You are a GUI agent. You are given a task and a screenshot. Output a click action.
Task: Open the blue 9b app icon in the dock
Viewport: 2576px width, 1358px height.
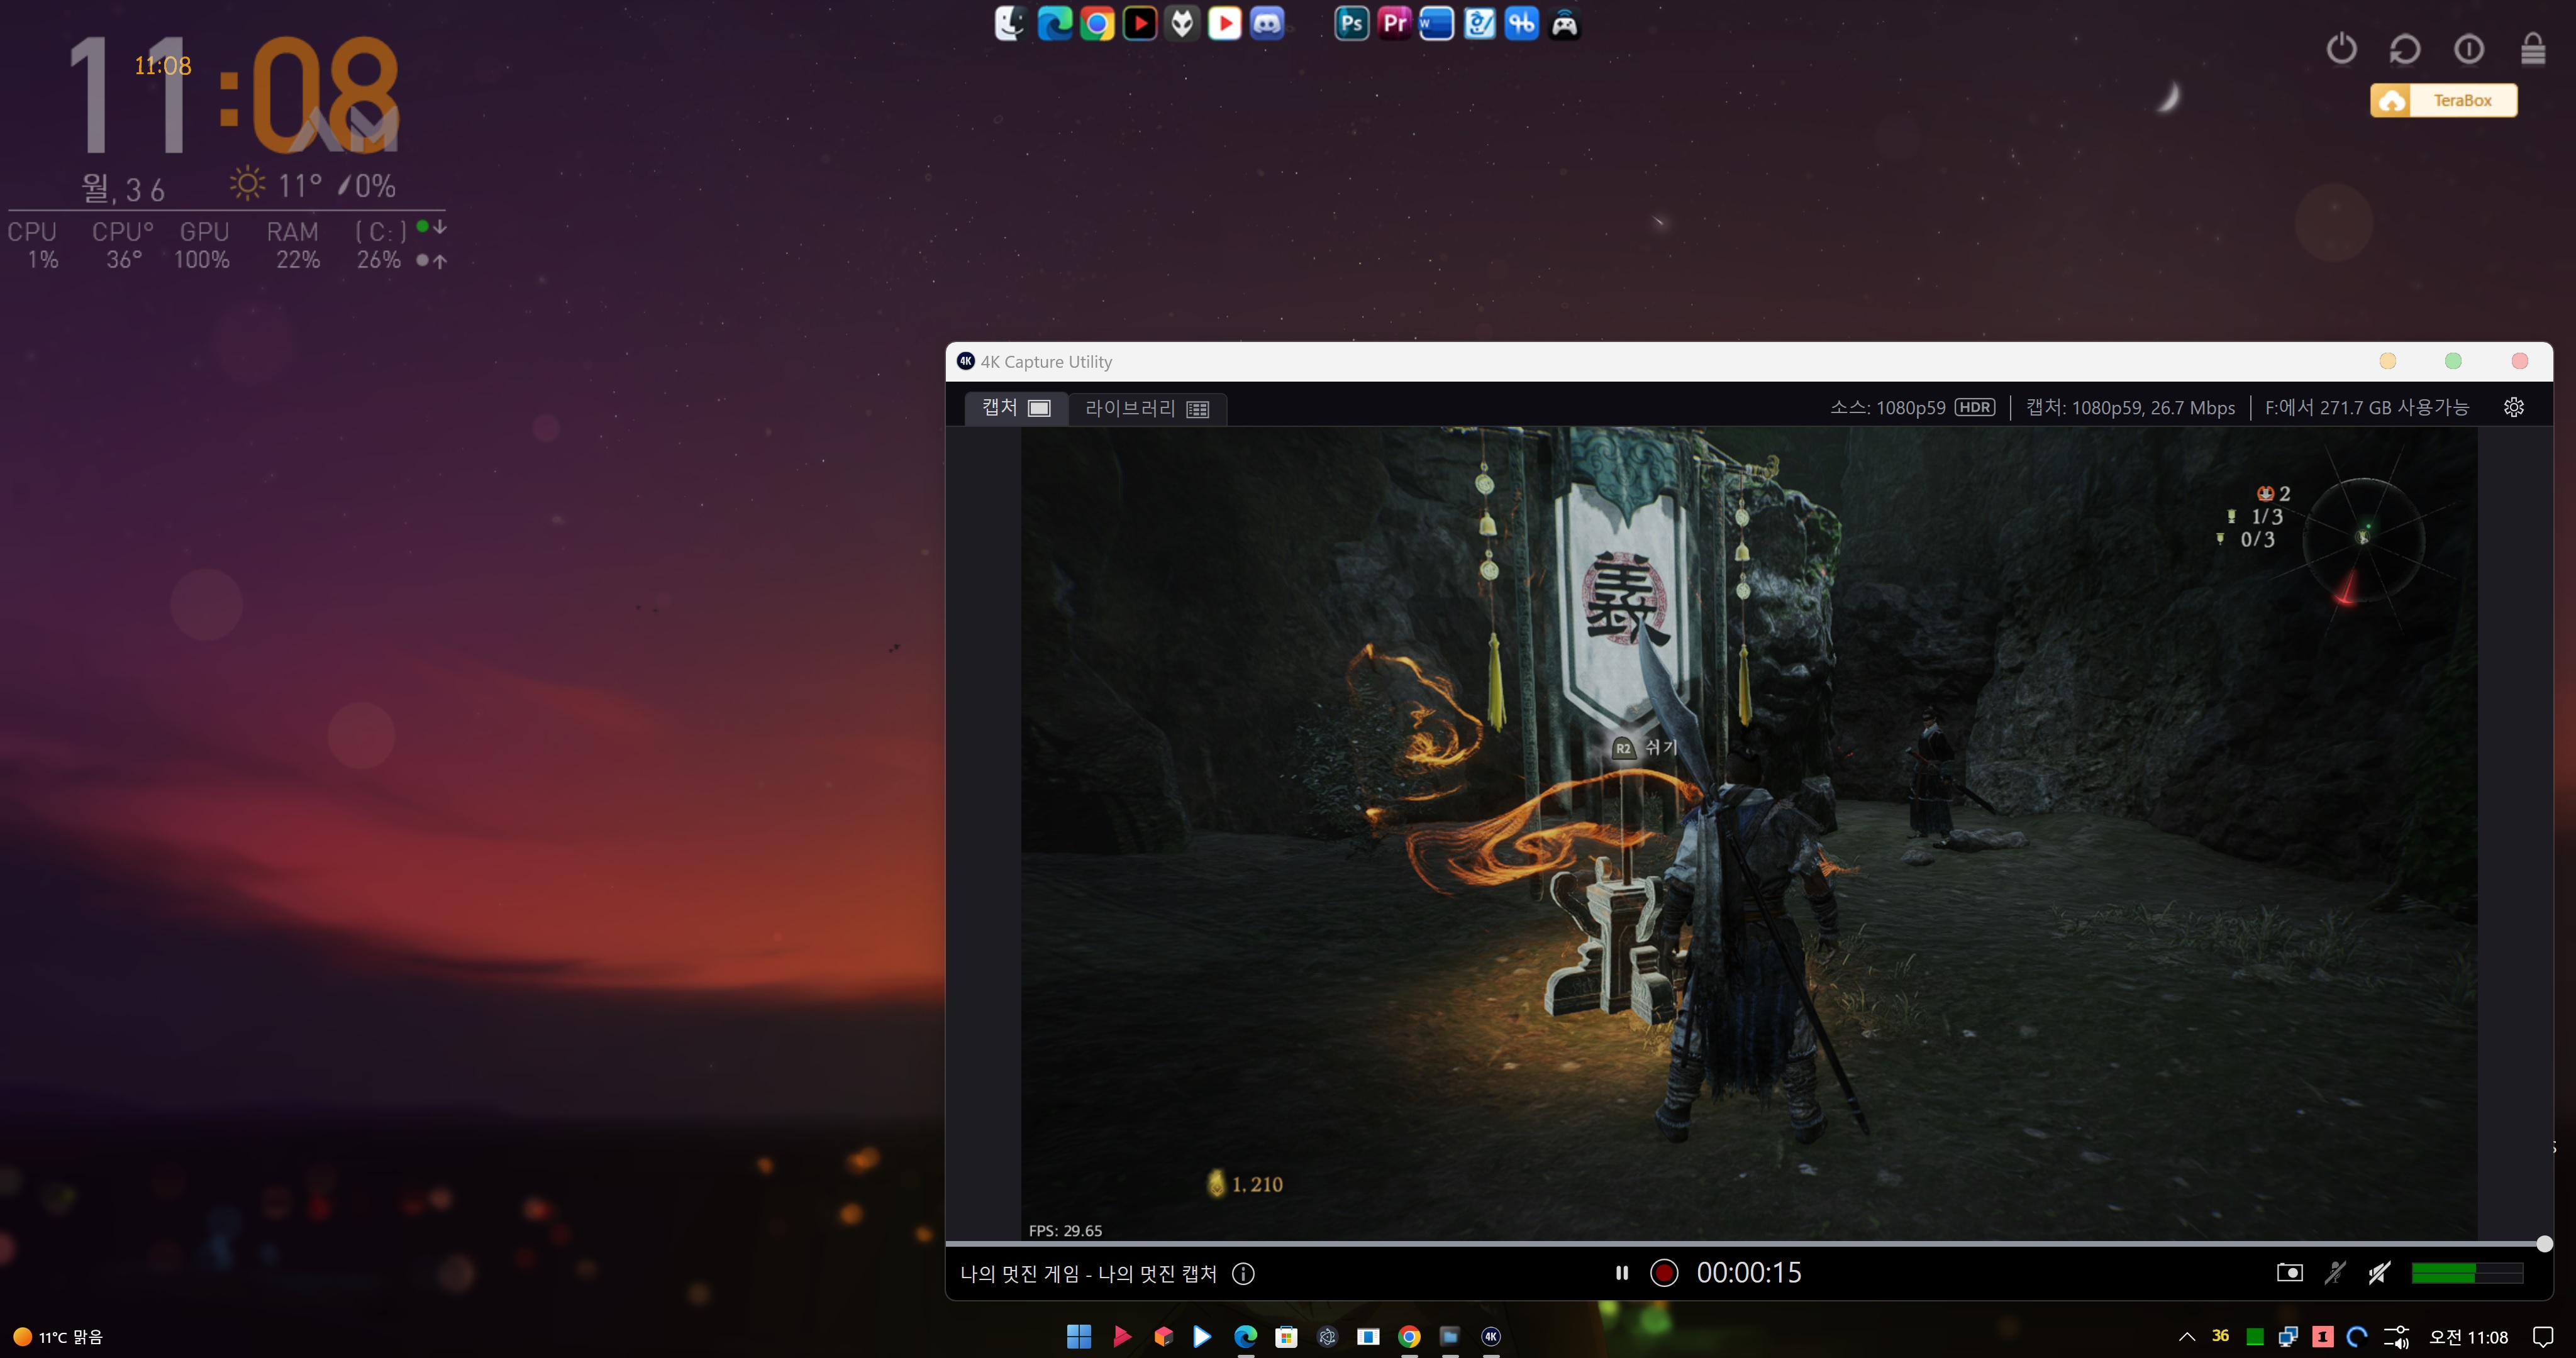pos(1522,23)
